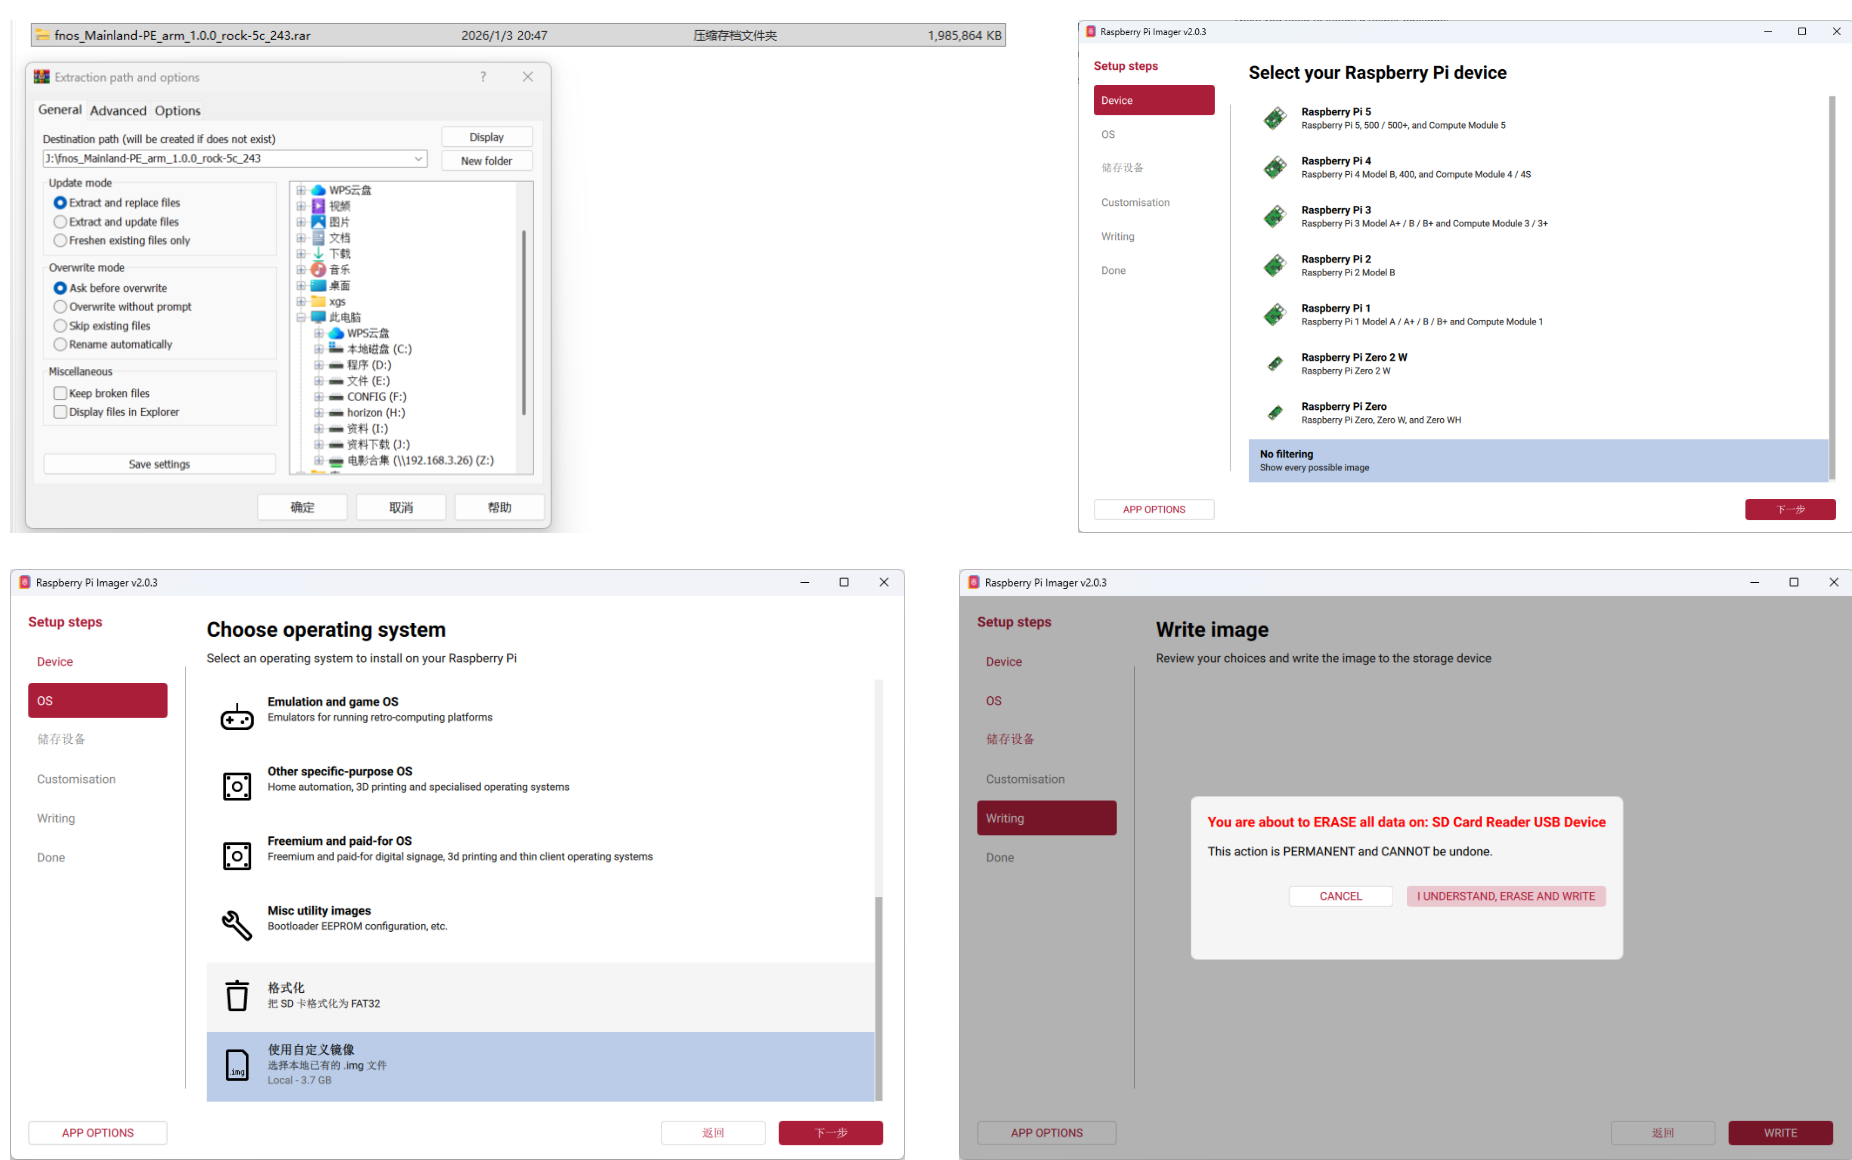Select Extract and update files radio
1852x1160 pixels.
click(60, 222)
